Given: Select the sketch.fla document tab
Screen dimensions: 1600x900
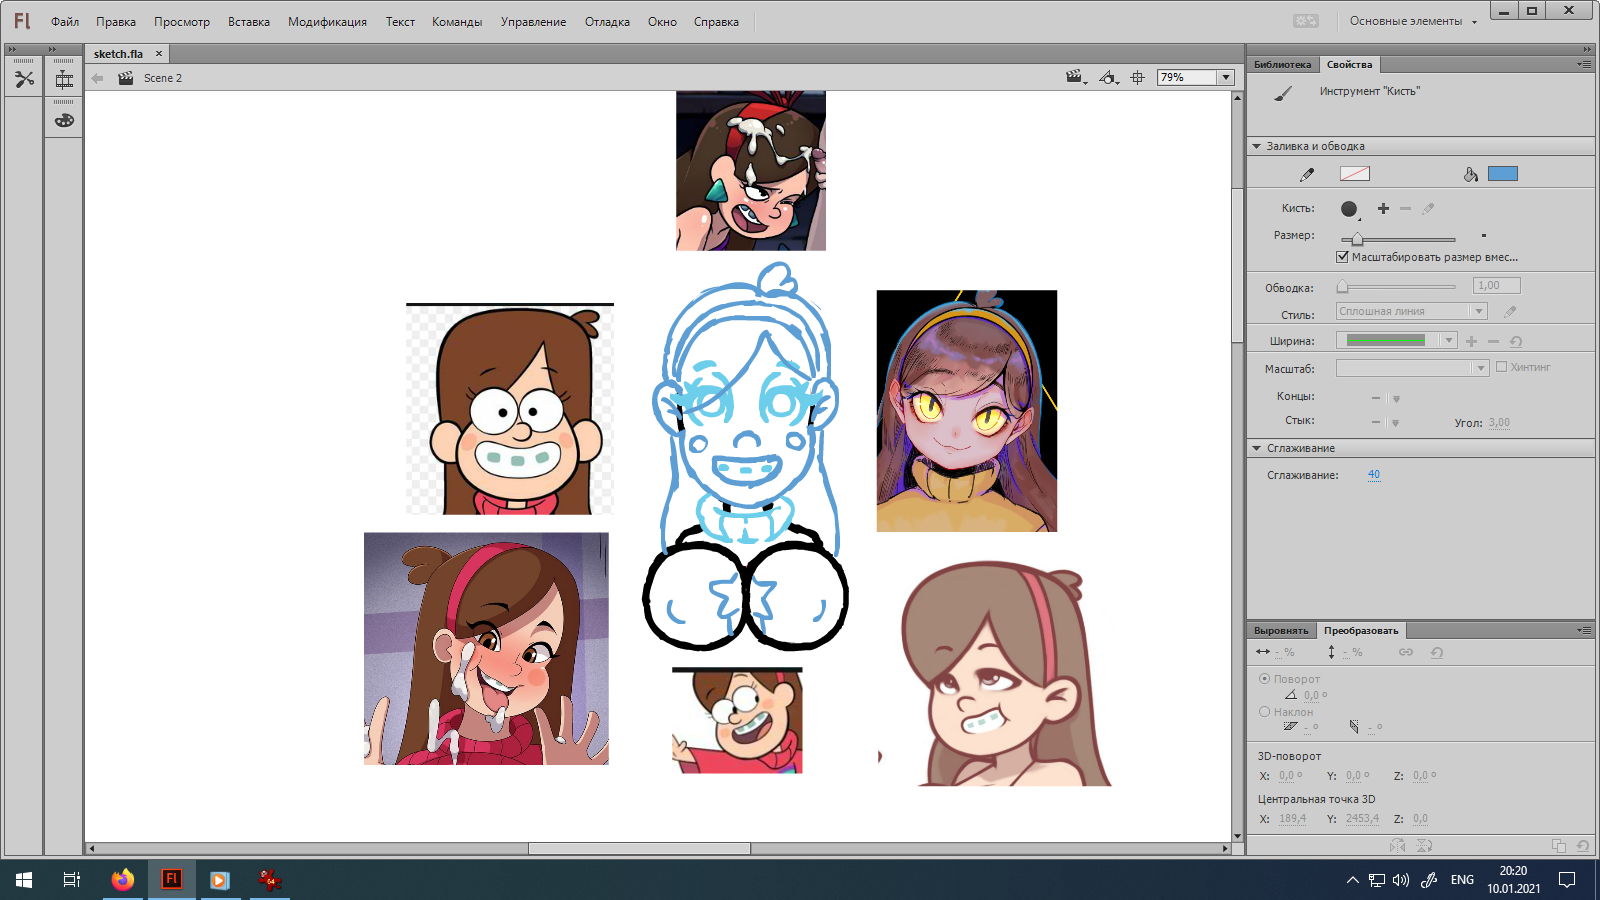Looking at the screenshot, I should 119,54.
